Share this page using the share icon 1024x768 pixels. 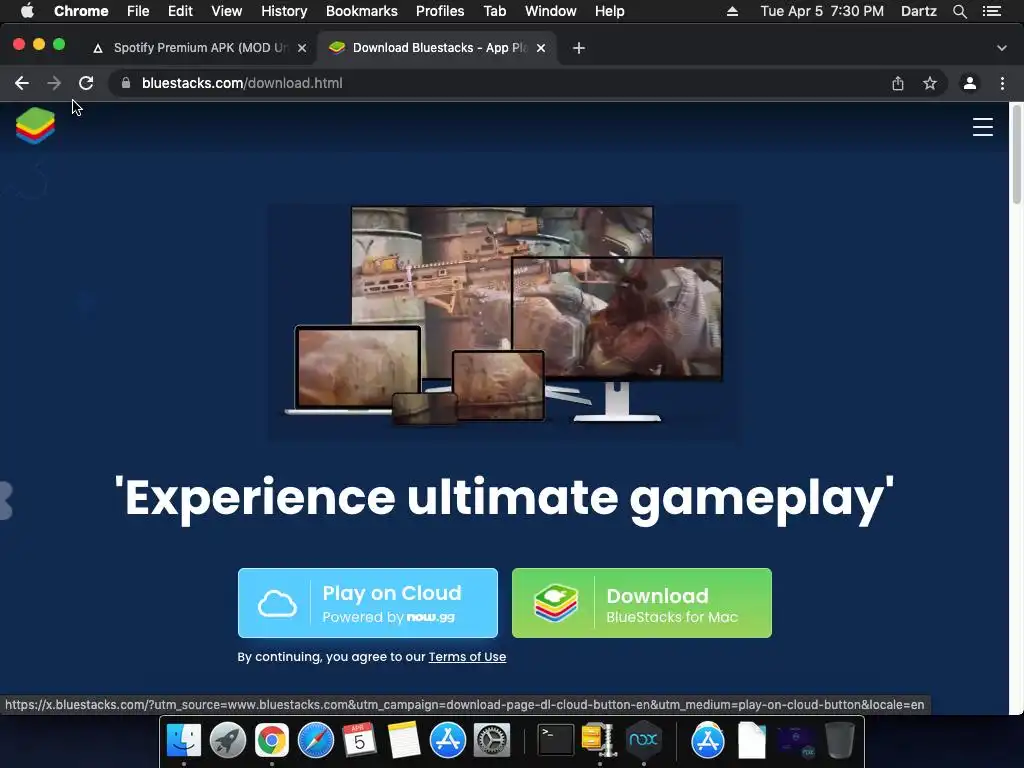point(898,83)
